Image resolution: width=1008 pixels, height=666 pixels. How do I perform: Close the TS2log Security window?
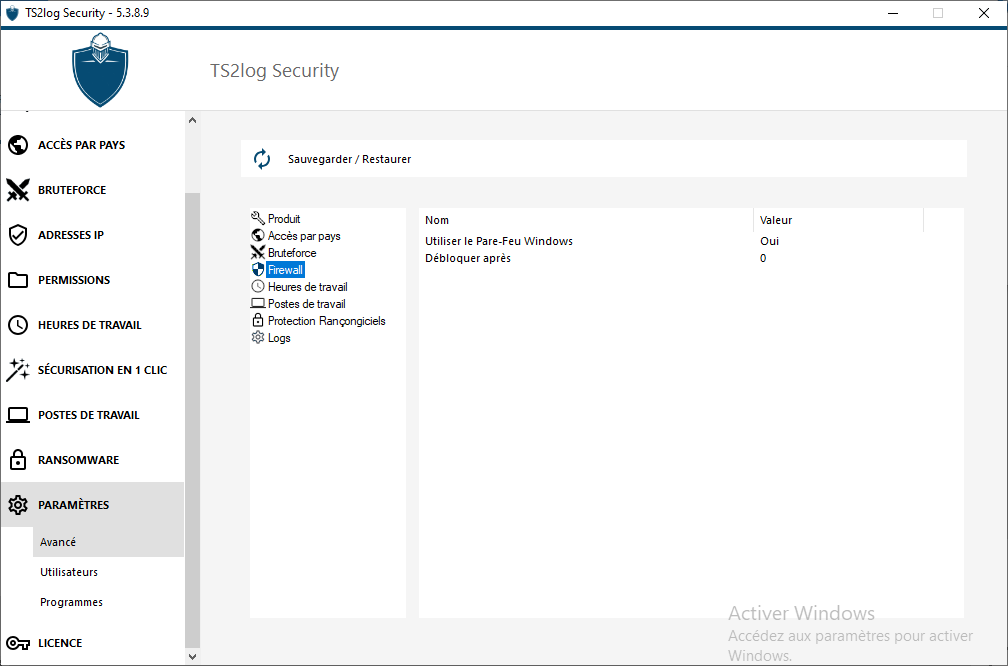click(984, 13)
